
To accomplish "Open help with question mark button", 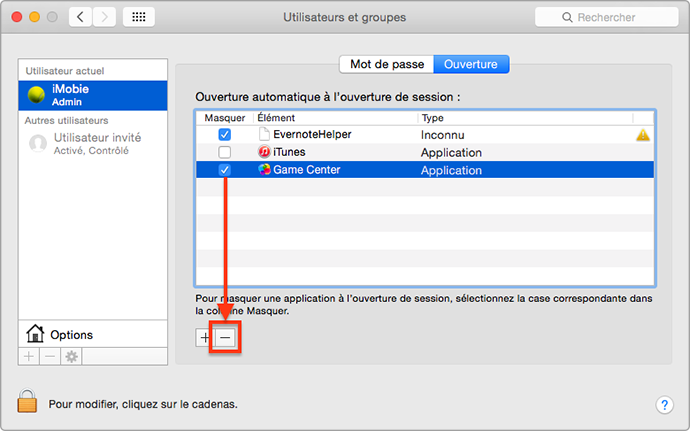I will coord(664,404).
